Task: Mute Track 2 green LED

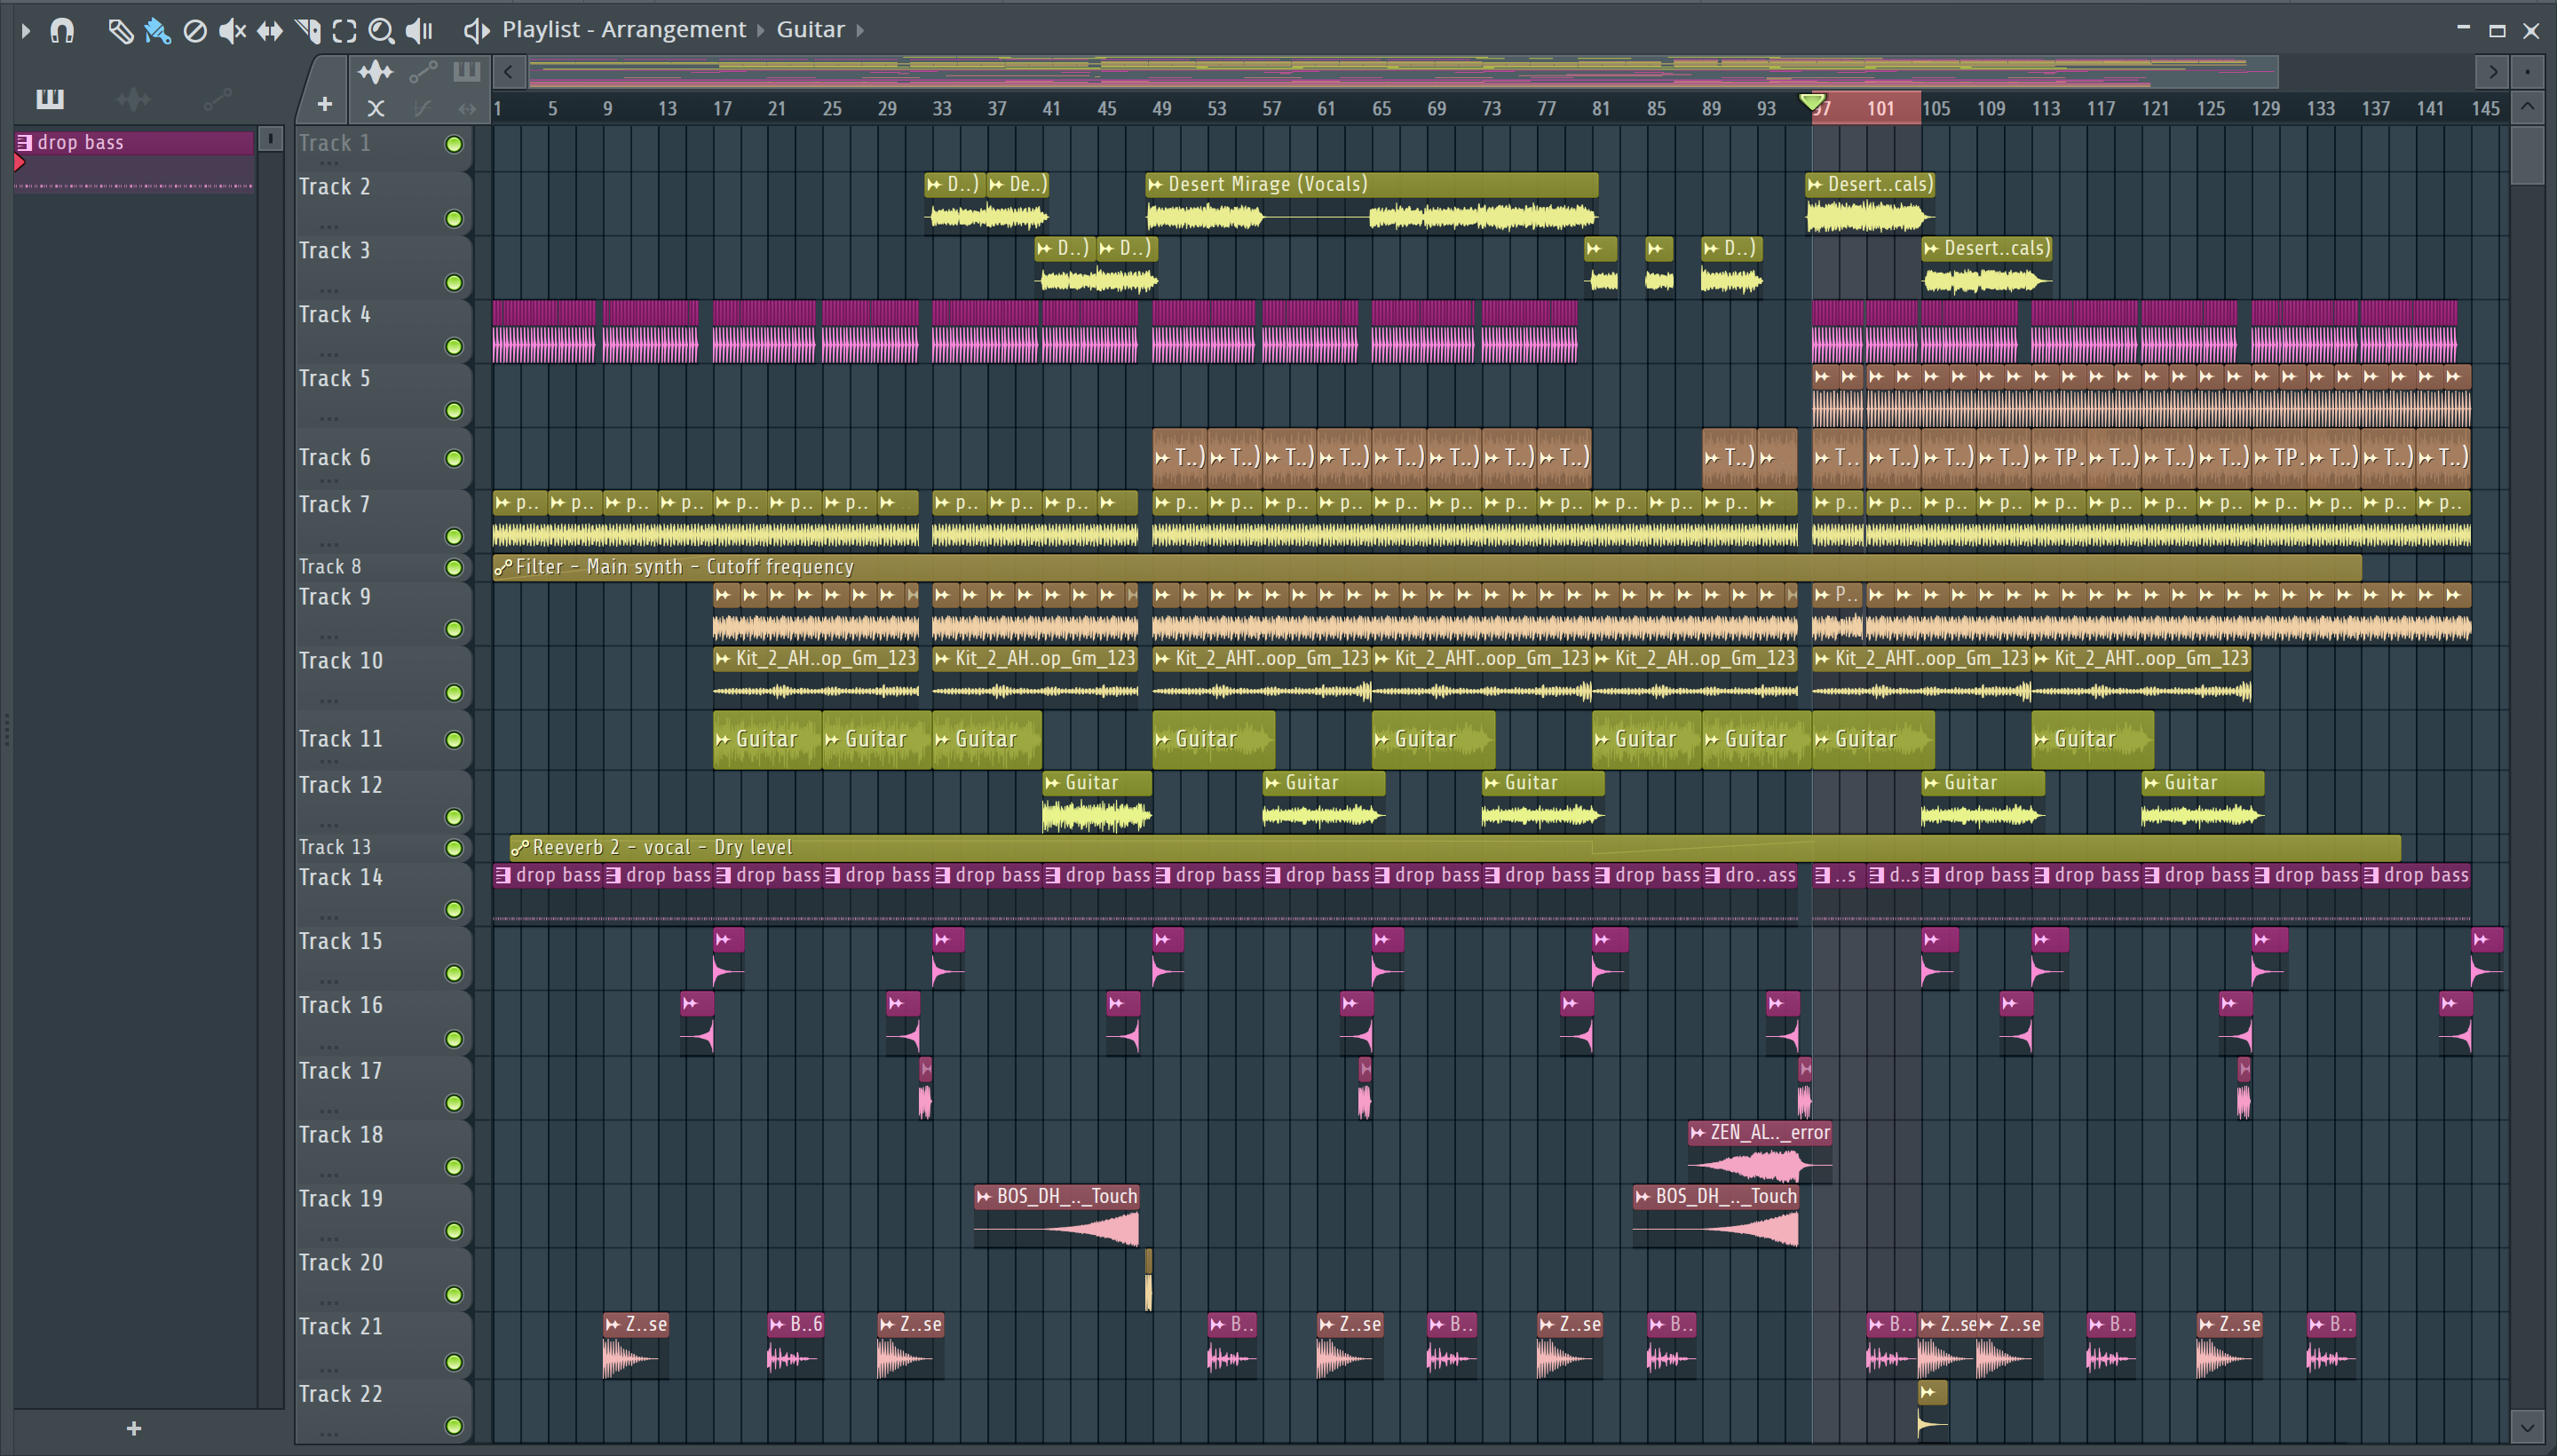Action: [x=454, y=219]
